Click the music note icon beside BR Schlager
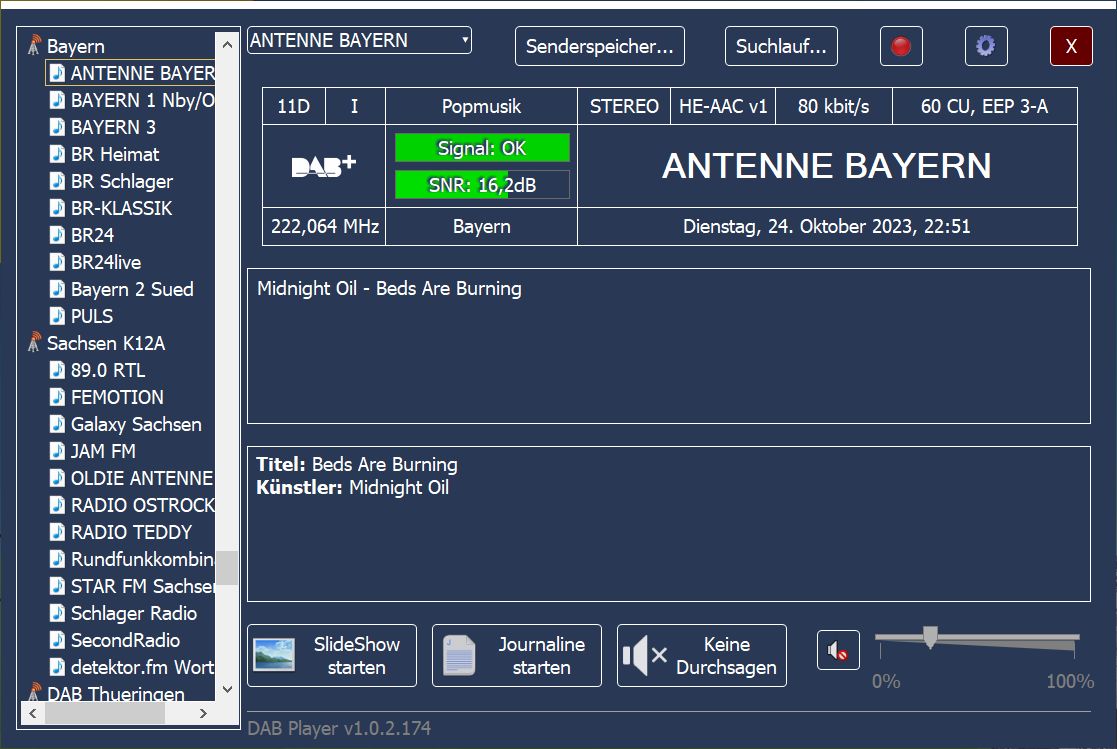 57,181
